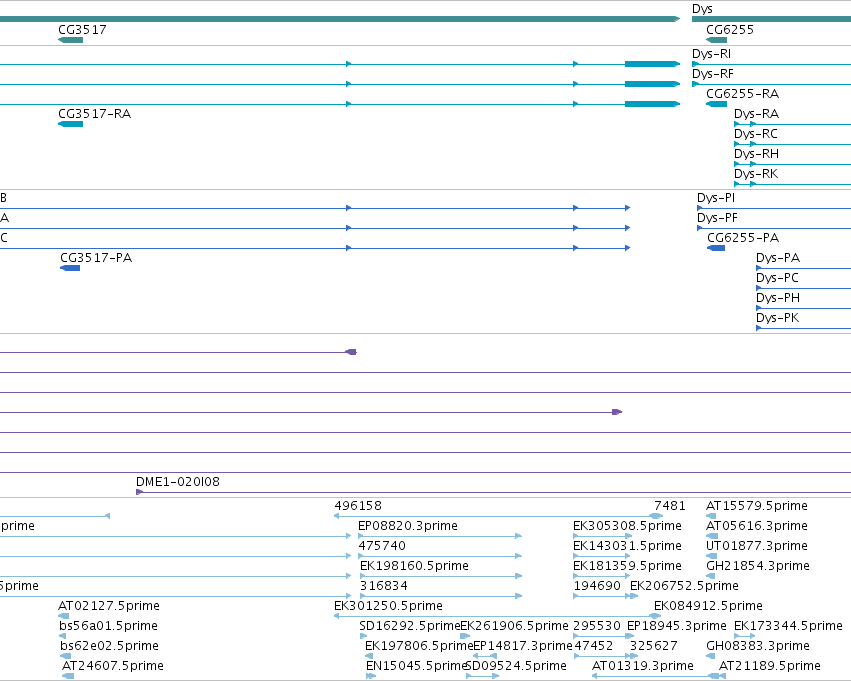
Task: Select the Dys-RA transcript label
Action: click(x=757, y=114)
